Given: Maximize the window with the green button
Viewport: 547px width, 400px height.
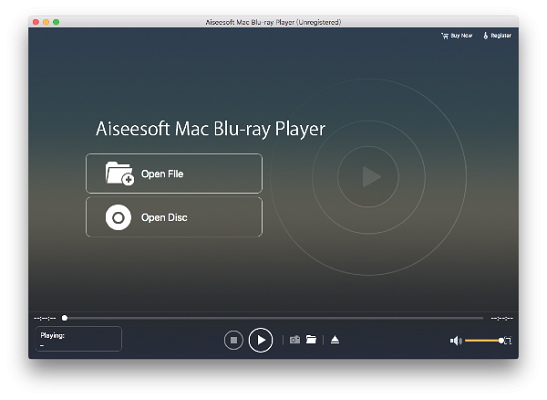Looking at the screenshot, I should pos(56,22).
